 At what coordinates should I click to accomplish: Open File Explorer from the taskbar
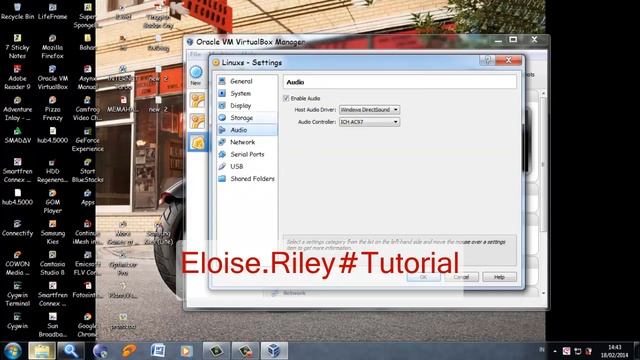[42, 351]
